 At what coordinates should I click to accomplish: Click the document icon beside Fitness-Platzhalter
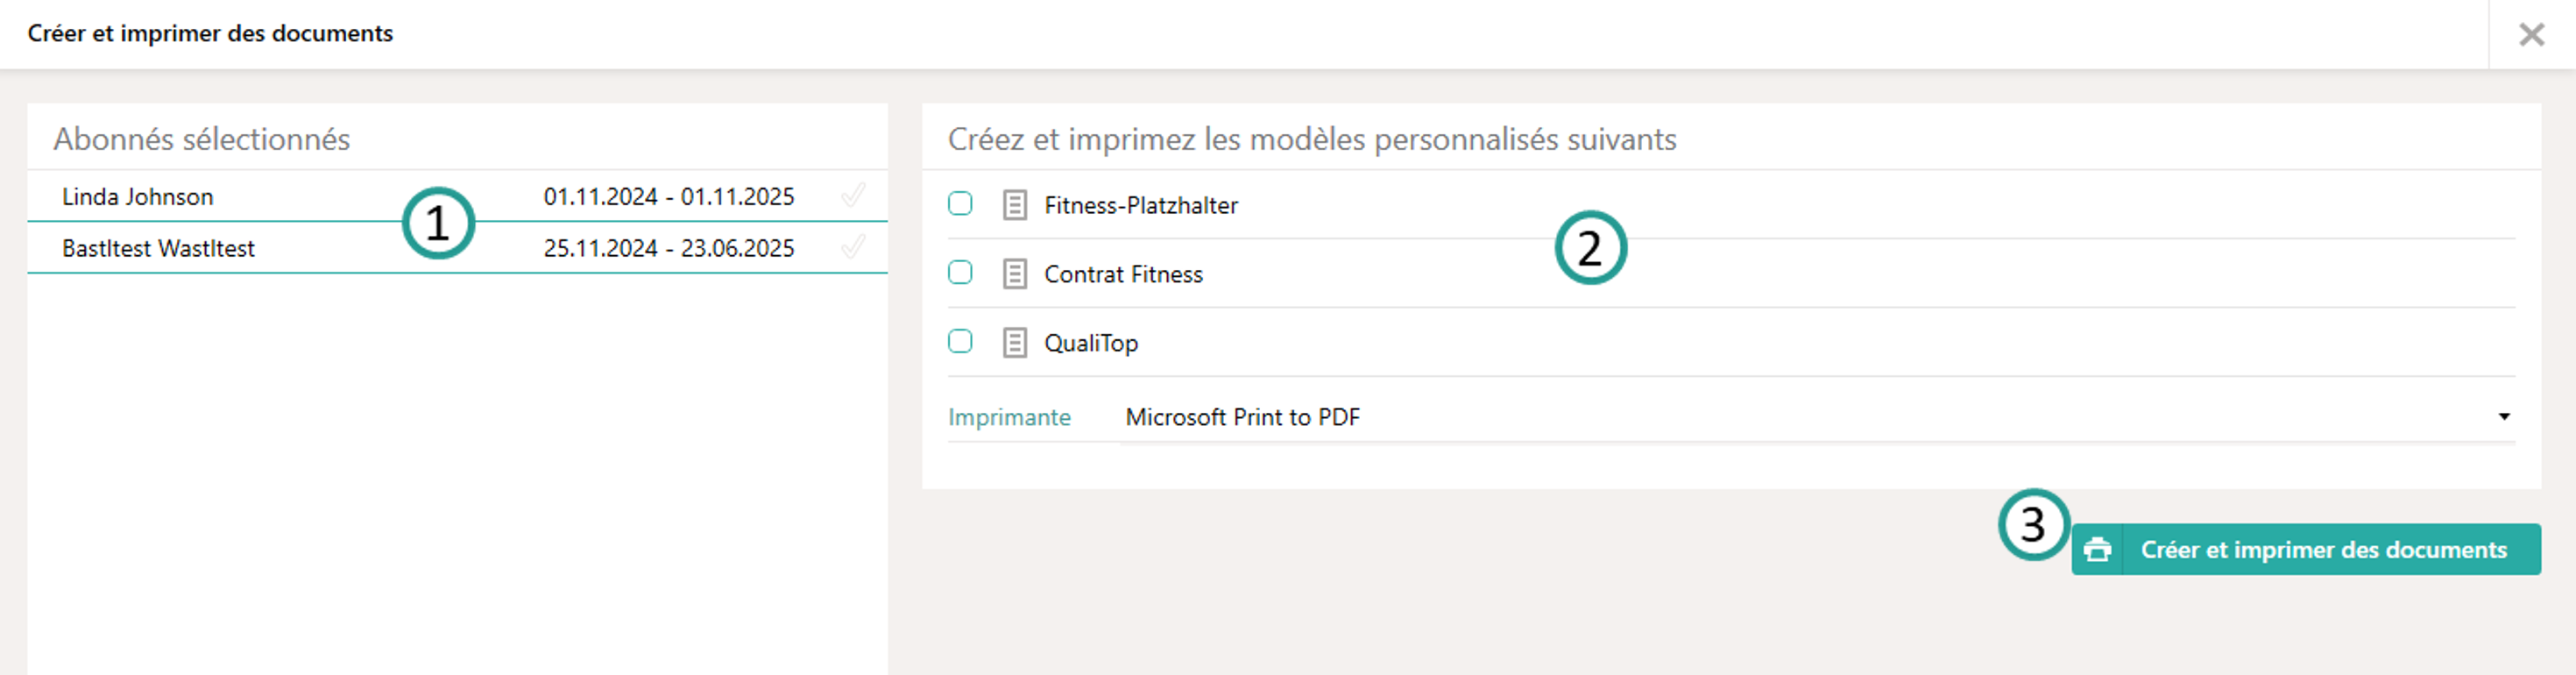[x=1015, y=204]
